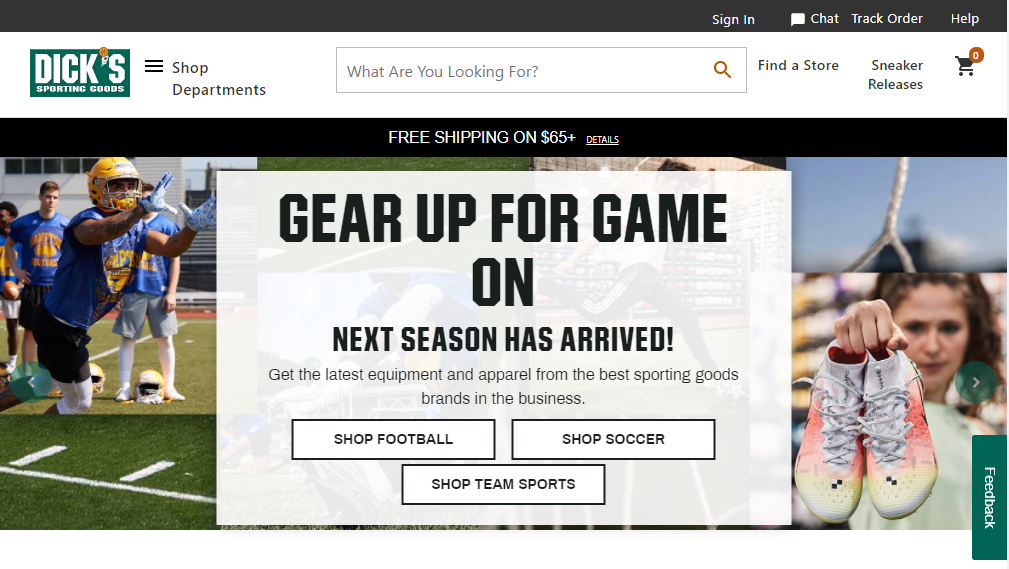Screen dimensions: 1009x569
Task: Open the green Feedback side tab
Action: [989, 497]
